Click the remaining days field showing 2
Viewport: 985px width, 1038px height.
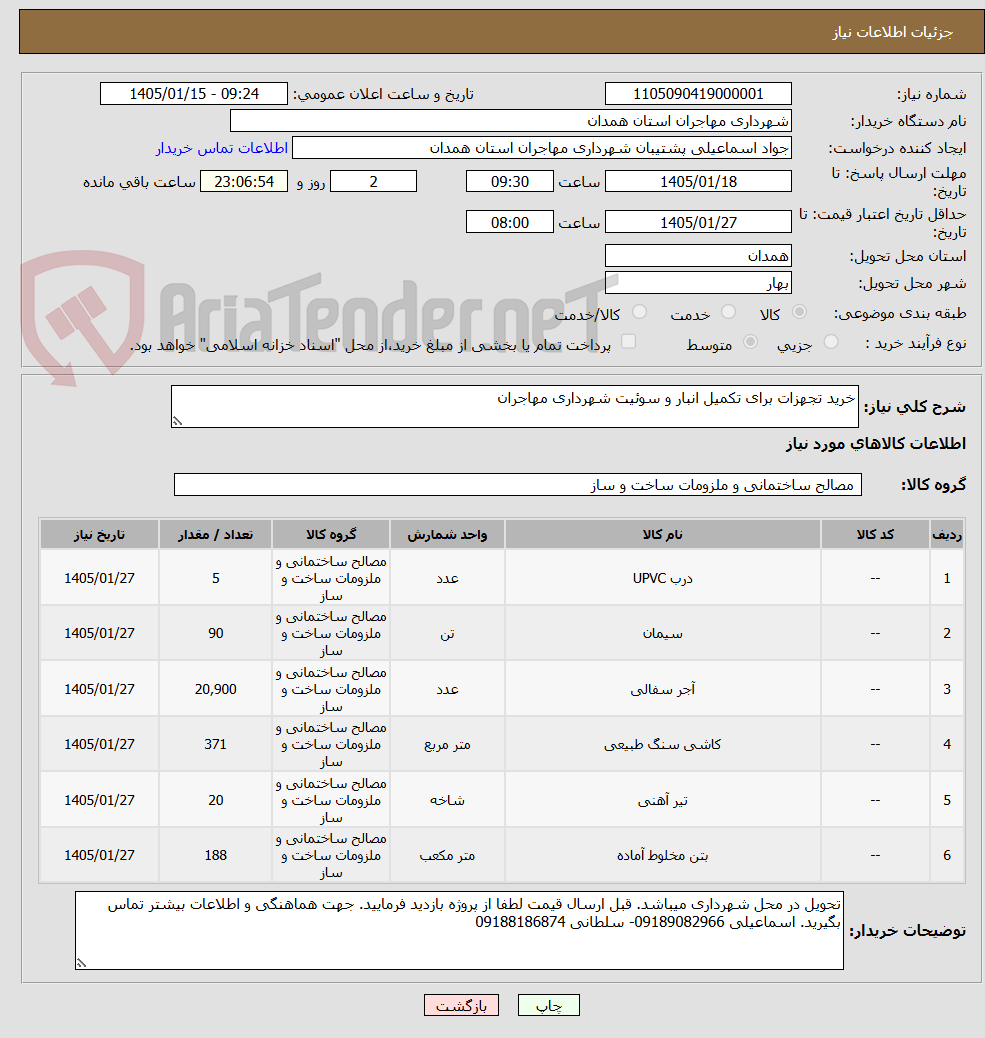click(373, 181)
